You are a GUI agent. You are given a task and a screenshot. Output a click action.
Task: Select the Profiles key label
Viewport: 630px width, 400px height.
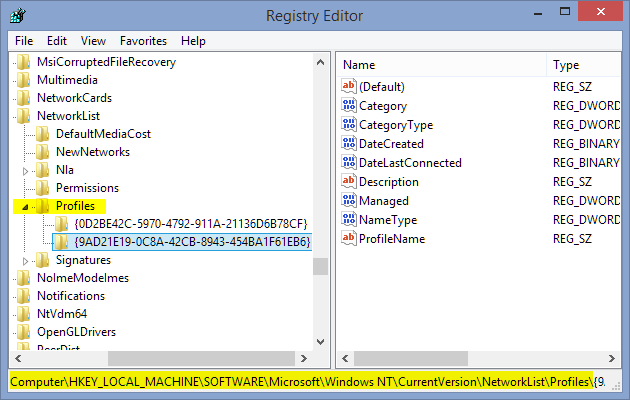click(75, 206)
